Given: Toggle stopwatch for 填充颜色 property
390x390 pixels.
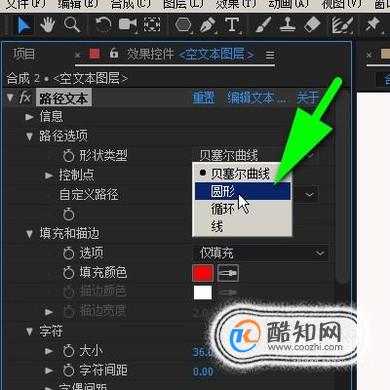Looking at the screenshot, I should tap(68, 273).
